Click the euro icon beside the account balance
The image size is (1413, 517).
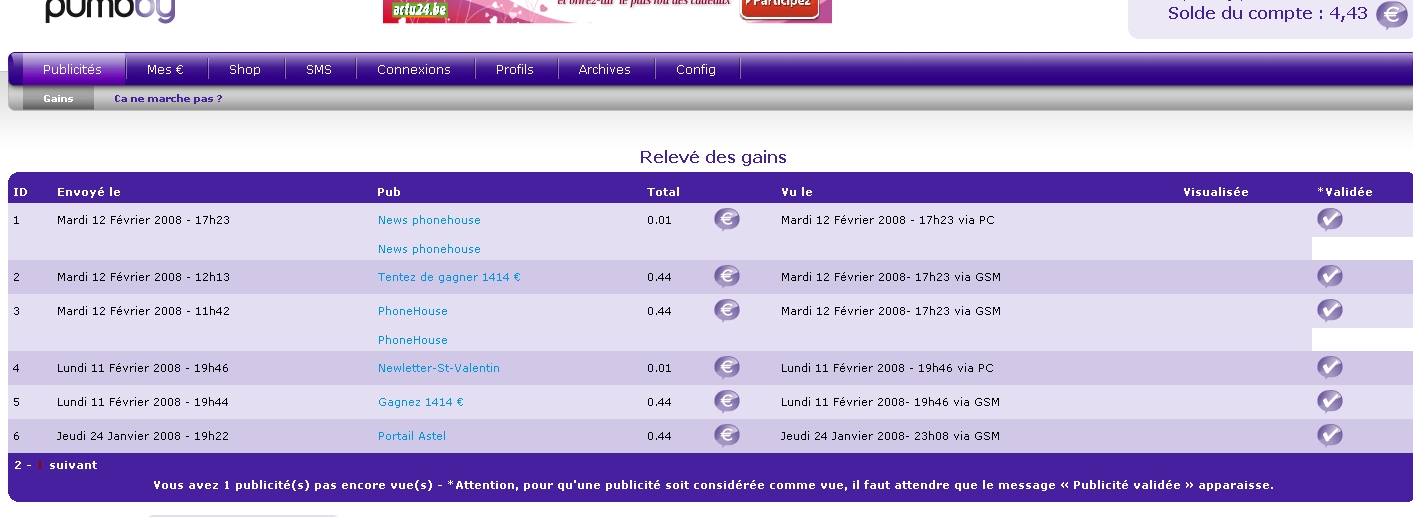click(x=1391, y=15)
